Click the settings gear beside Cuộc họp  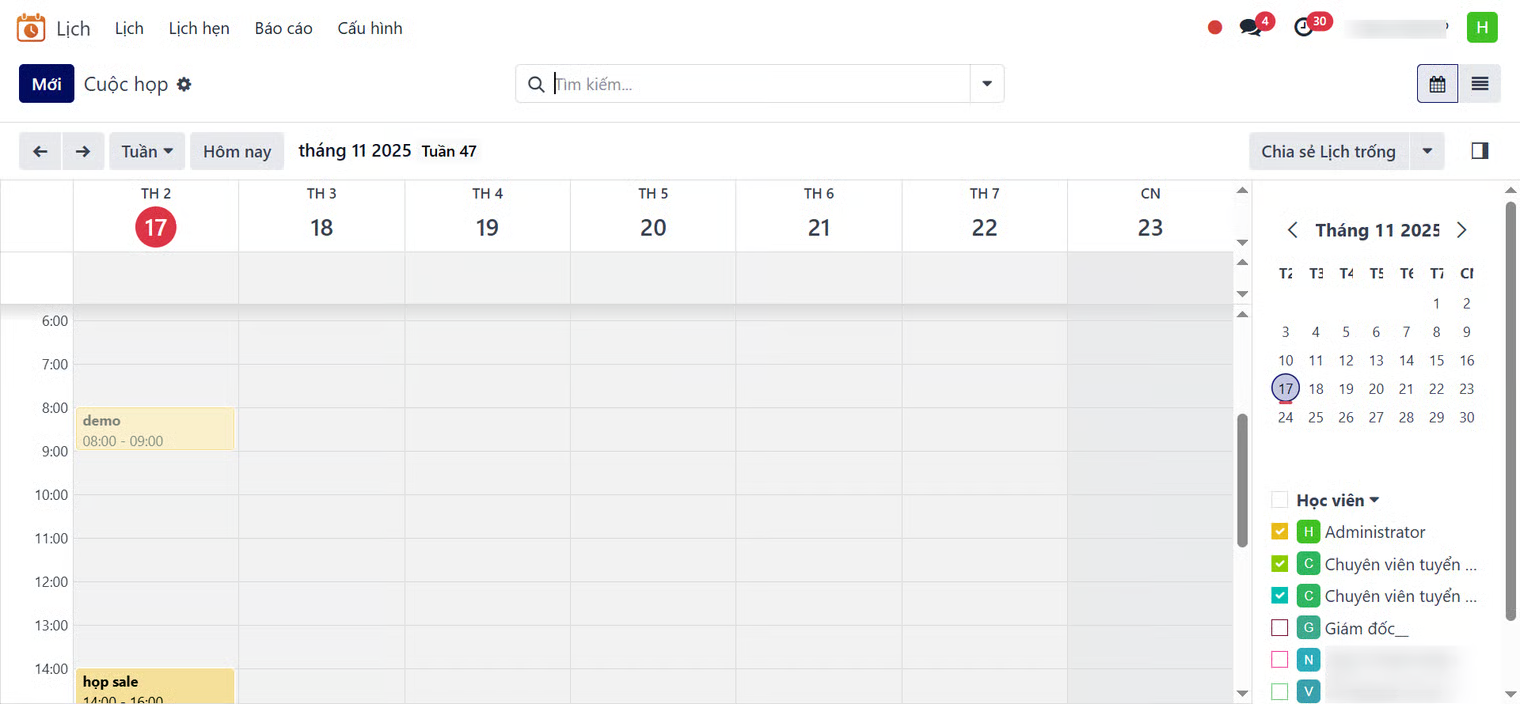pos(184,85)
